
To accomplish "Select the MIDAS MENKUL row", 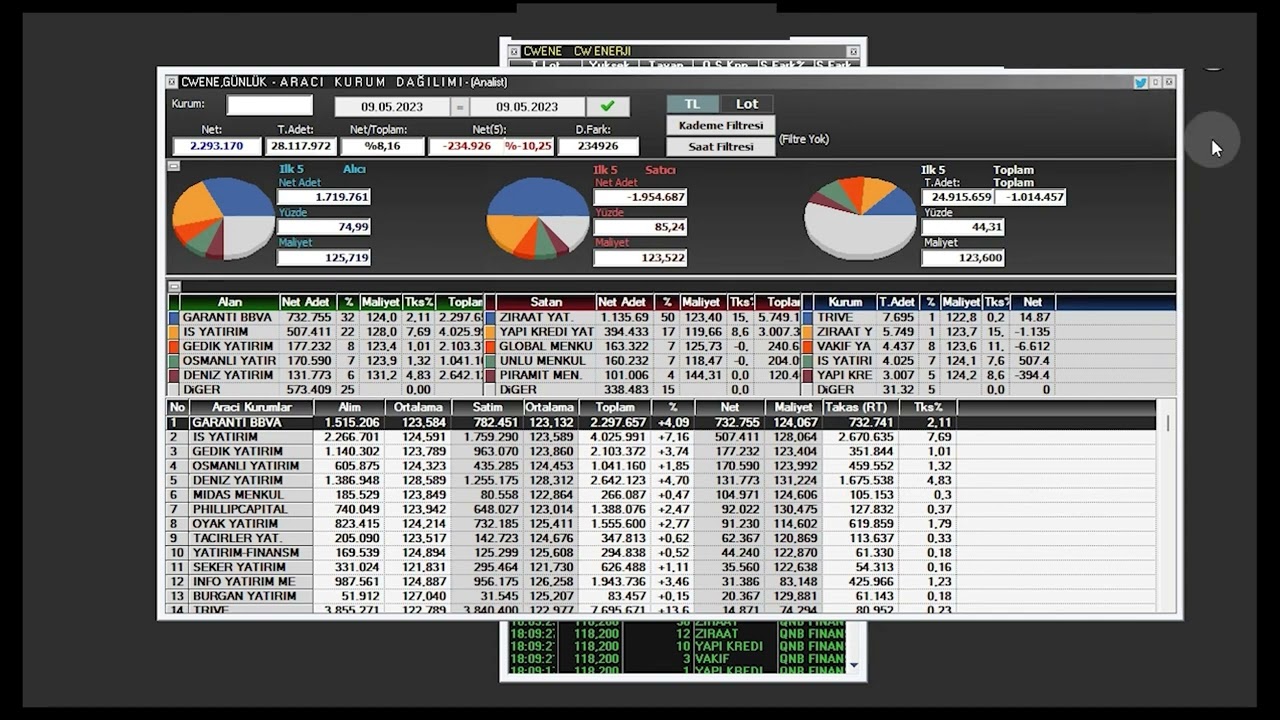I will (x=660, y=495).
